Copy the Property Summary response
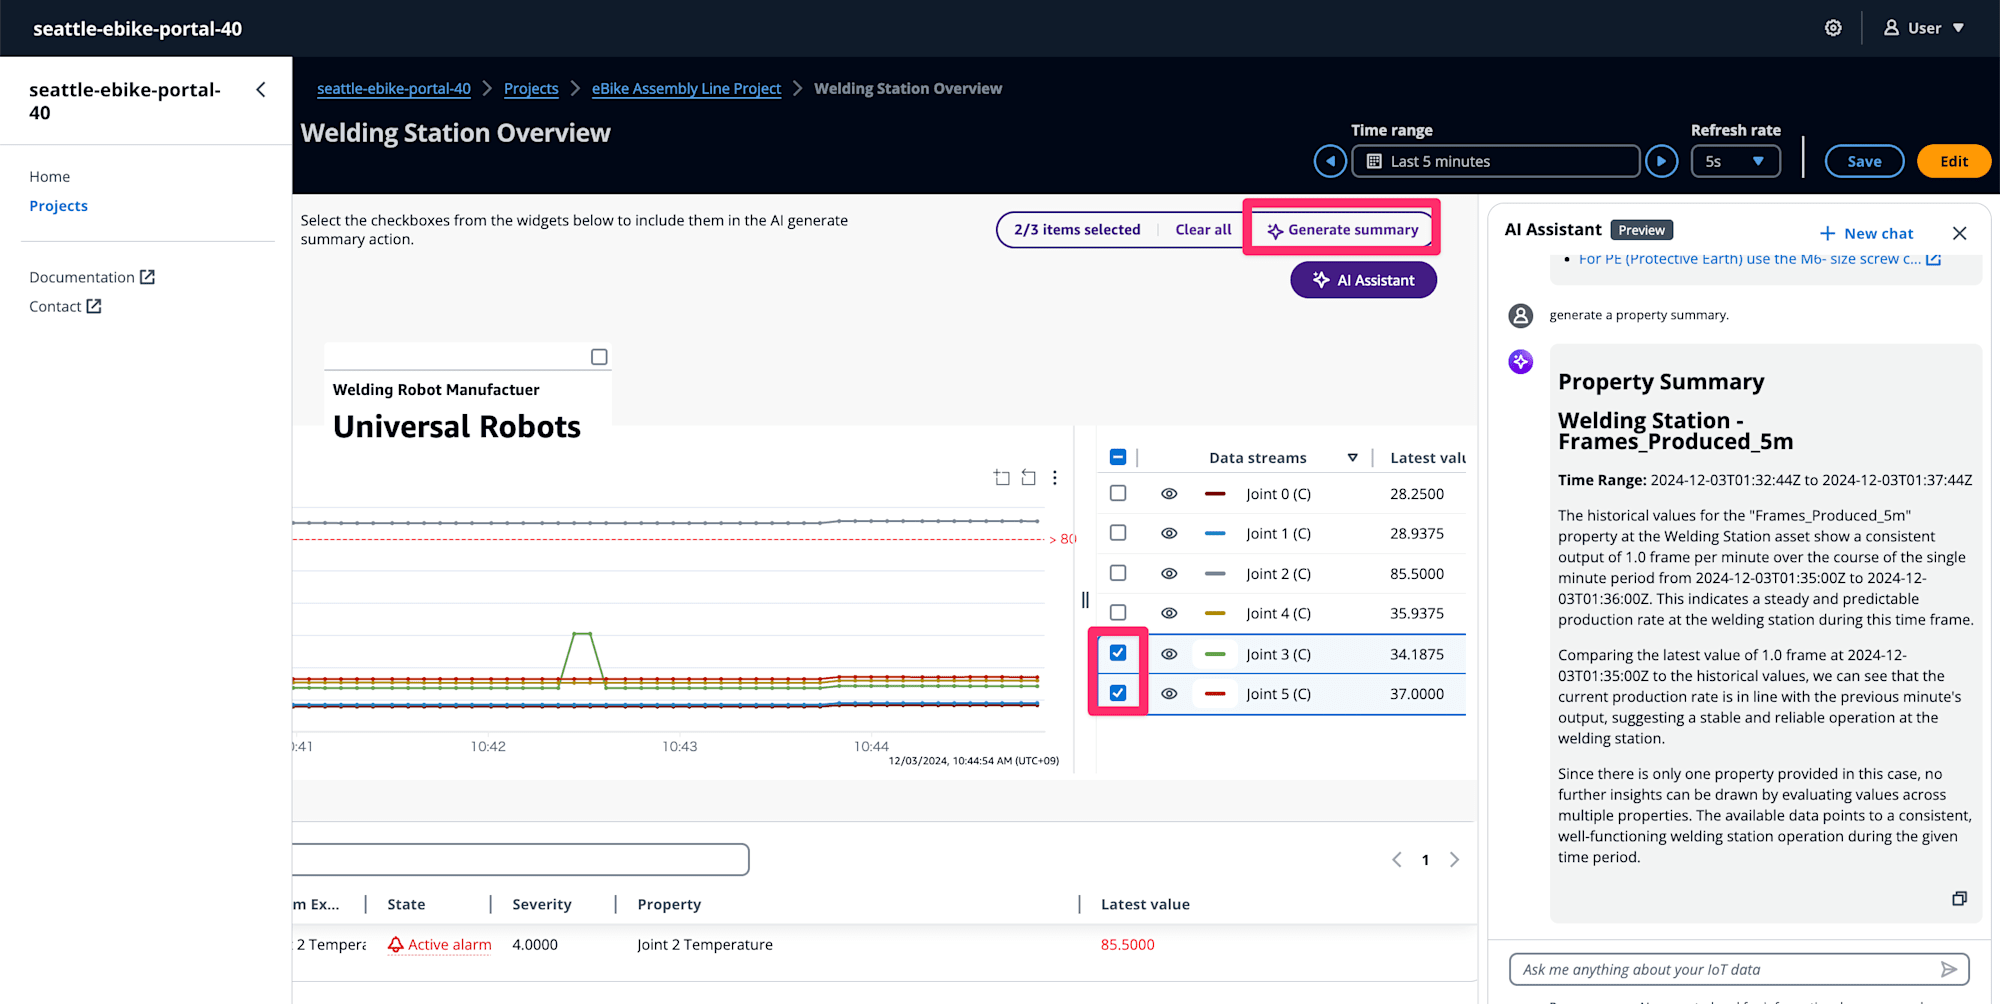This screenshot has height=1004, width=2000. [1959, 898]
